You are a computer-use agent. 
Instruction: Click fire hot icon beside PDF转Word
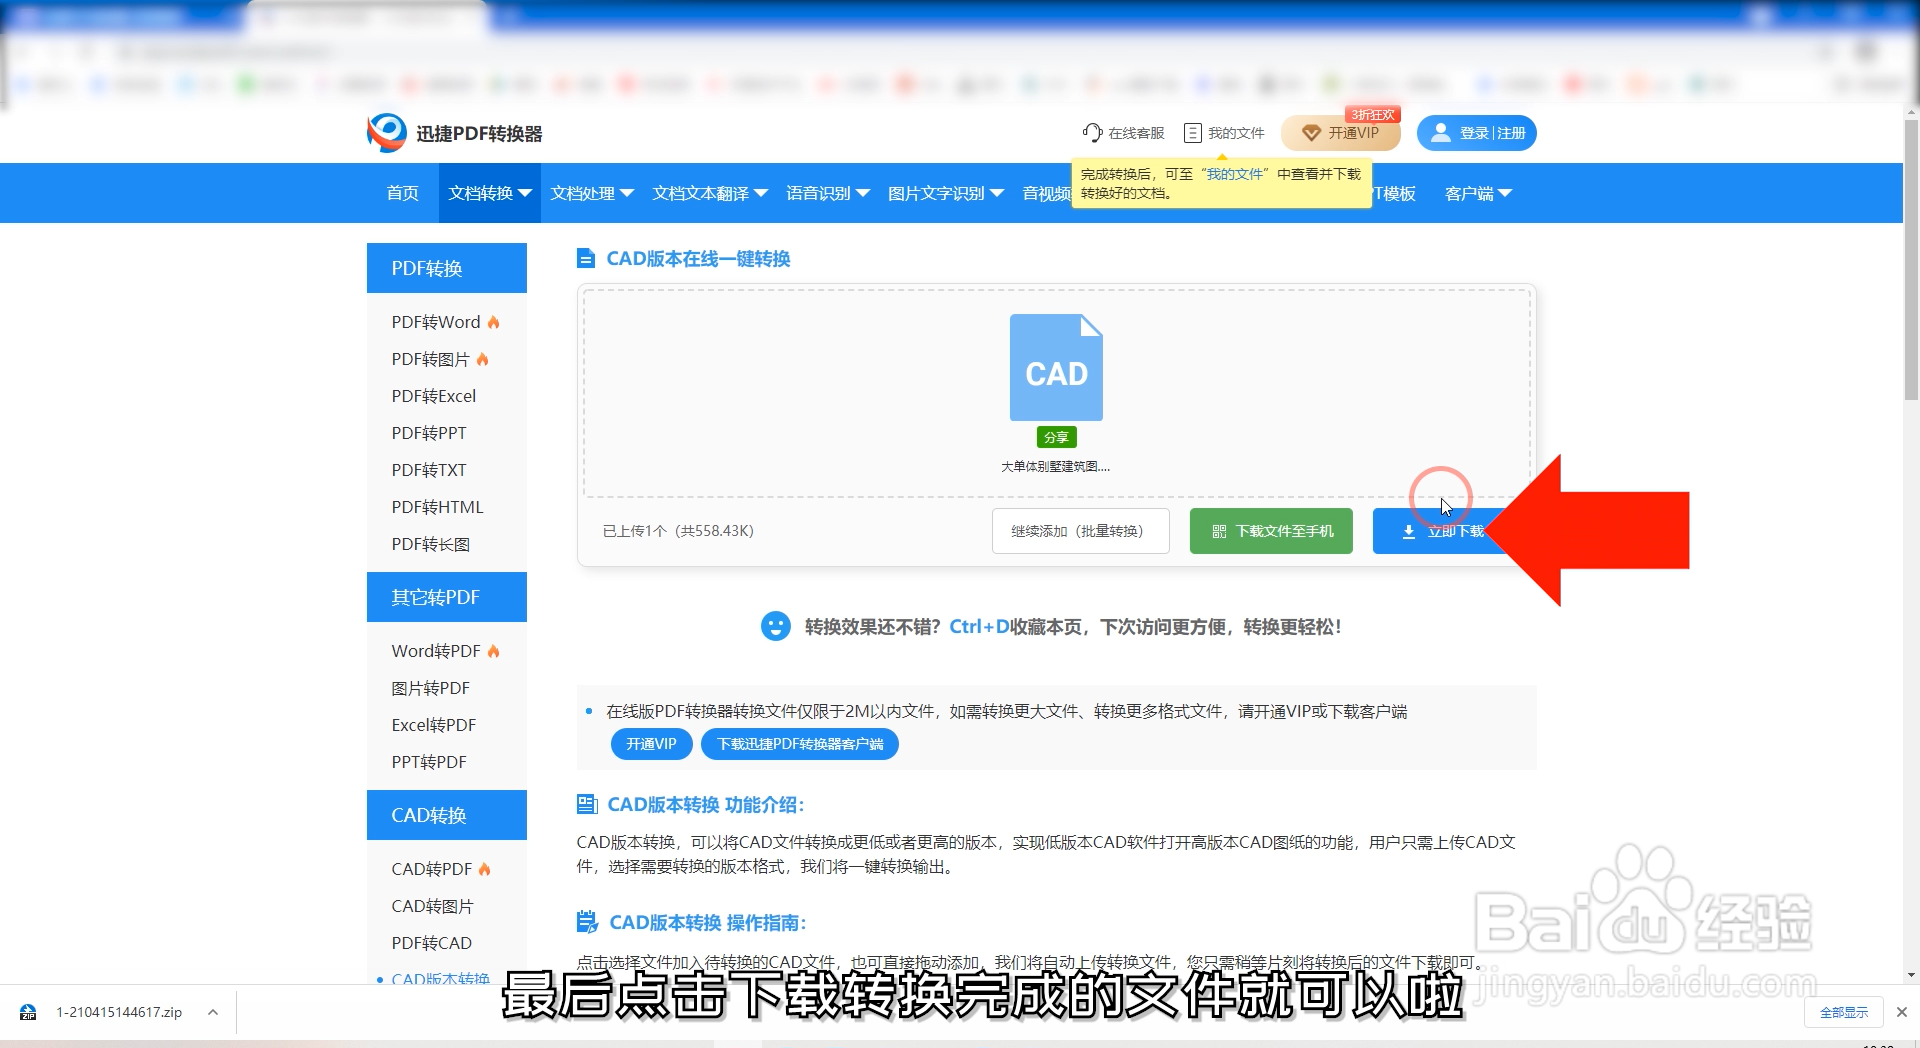click(493, 322)
